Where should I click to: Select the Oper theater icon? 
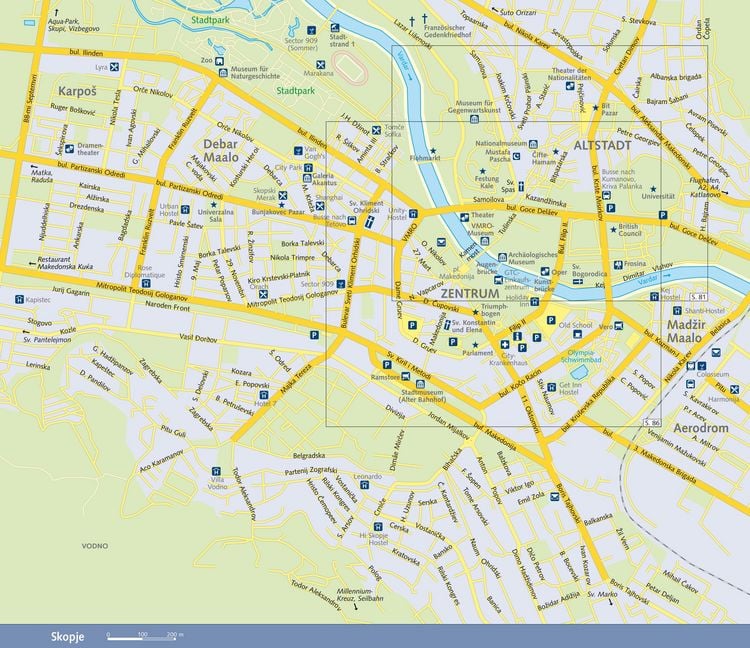pyautogui.click(x=545, y=272)
